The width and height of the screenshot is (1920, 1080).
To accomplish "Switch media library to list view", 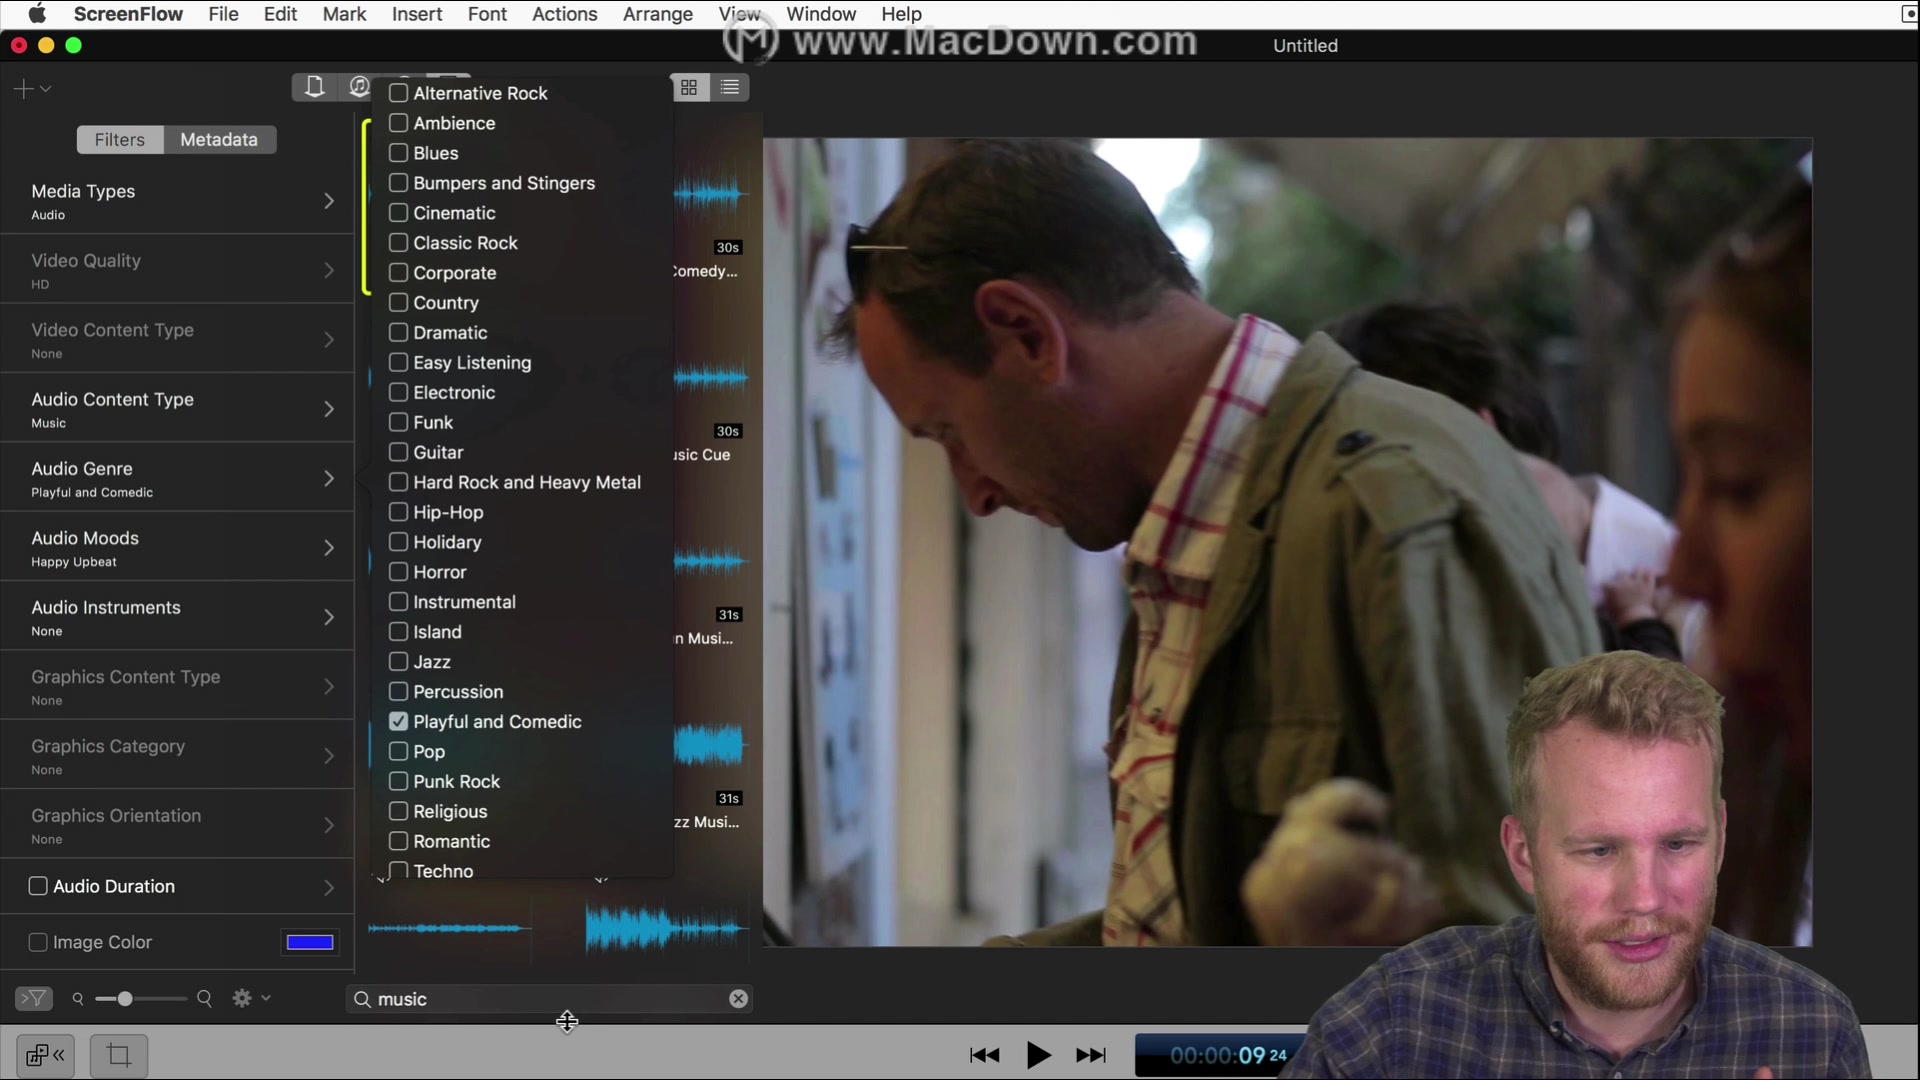I will 730,88.
